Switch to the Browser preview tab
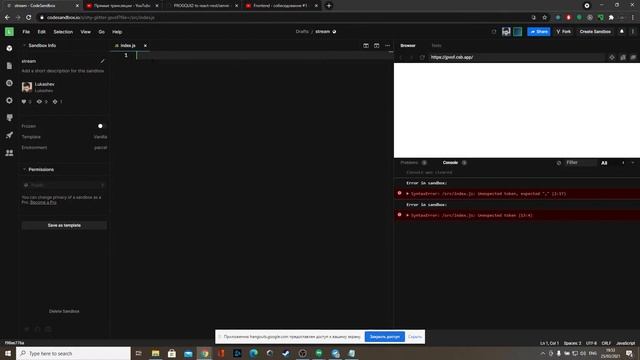 tap(408, 46)
